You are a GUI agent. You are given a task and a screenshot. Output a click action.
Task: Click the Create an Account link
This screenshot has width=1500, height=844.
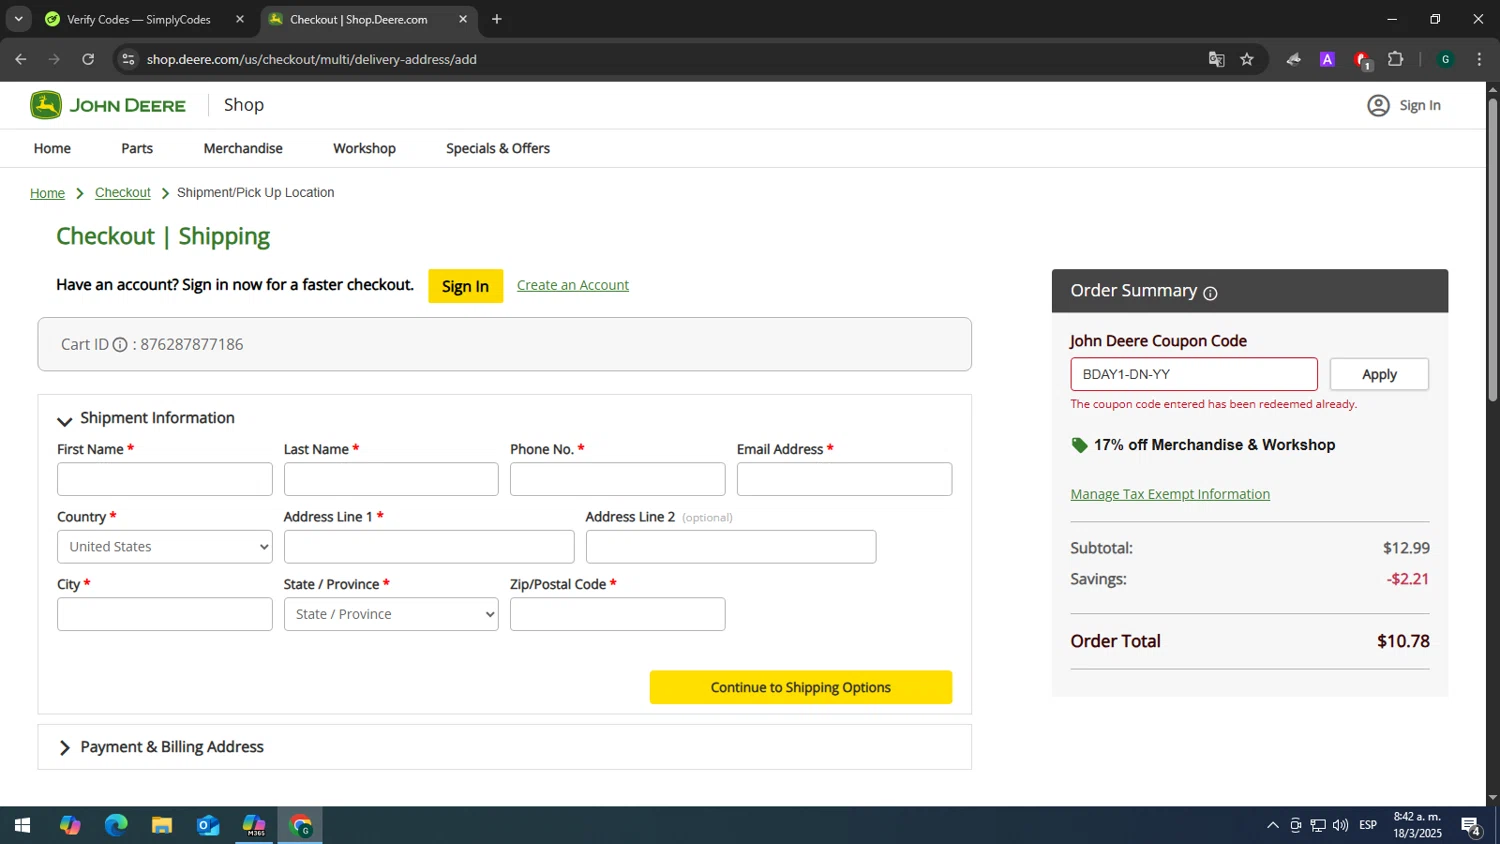[573, 285]
